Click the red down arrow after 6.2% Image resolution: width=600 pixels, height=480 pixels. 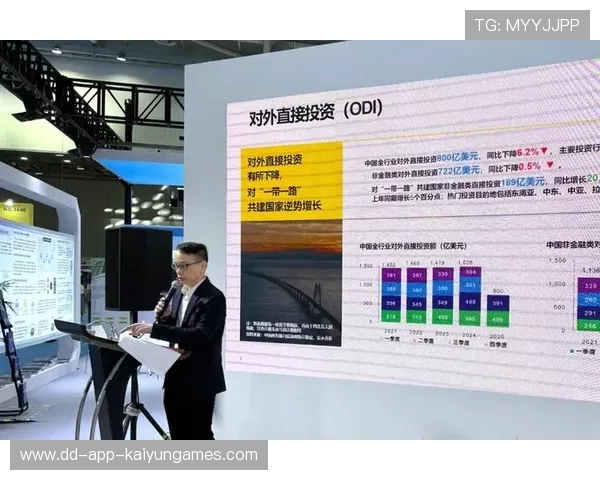[x=544, y=151]
